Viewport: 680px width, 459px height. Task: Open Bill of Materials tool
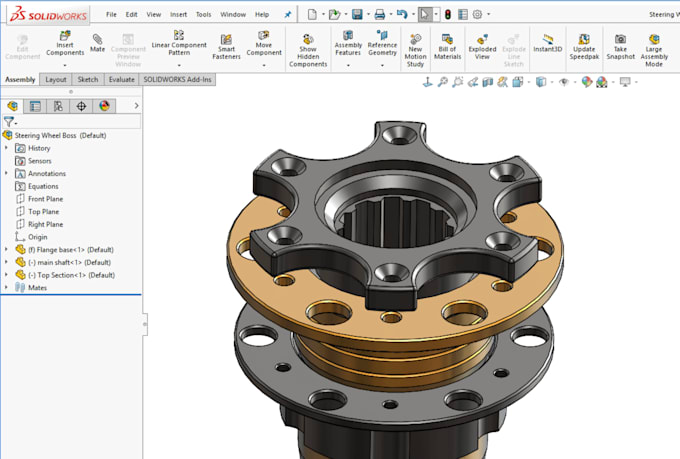point(448,47)
